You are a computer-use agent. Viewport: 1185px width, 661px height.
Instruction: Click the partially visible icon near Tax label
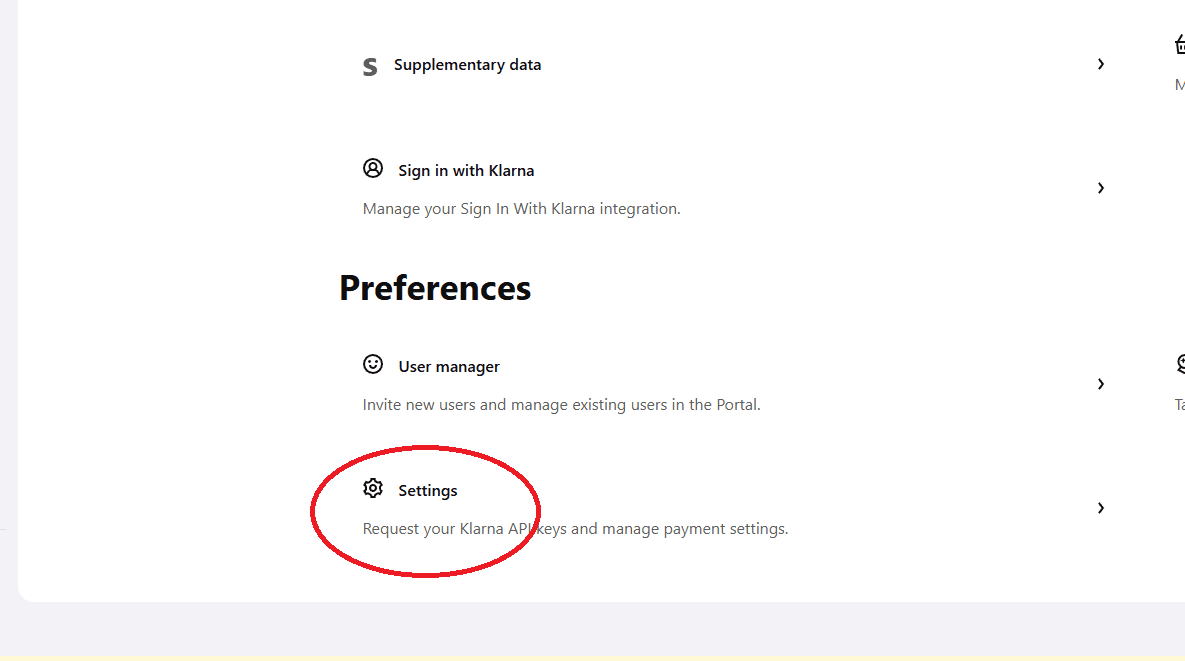1179,363
